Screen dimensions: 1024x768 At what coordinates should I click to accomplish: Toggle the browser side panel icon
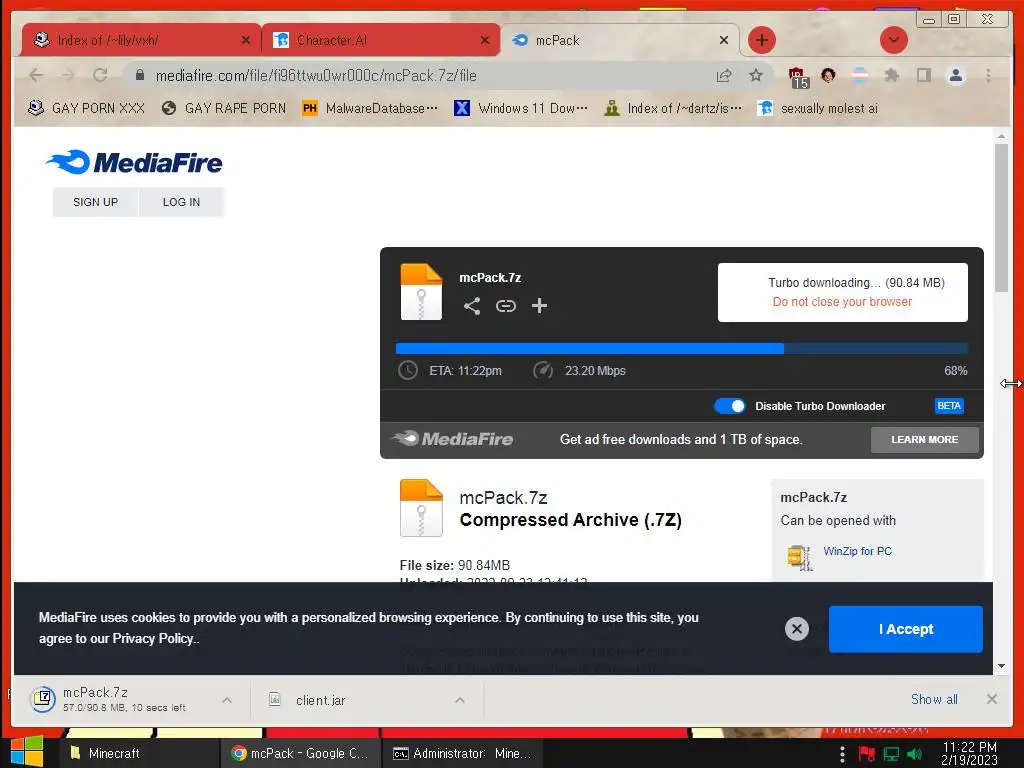[923, 75]
